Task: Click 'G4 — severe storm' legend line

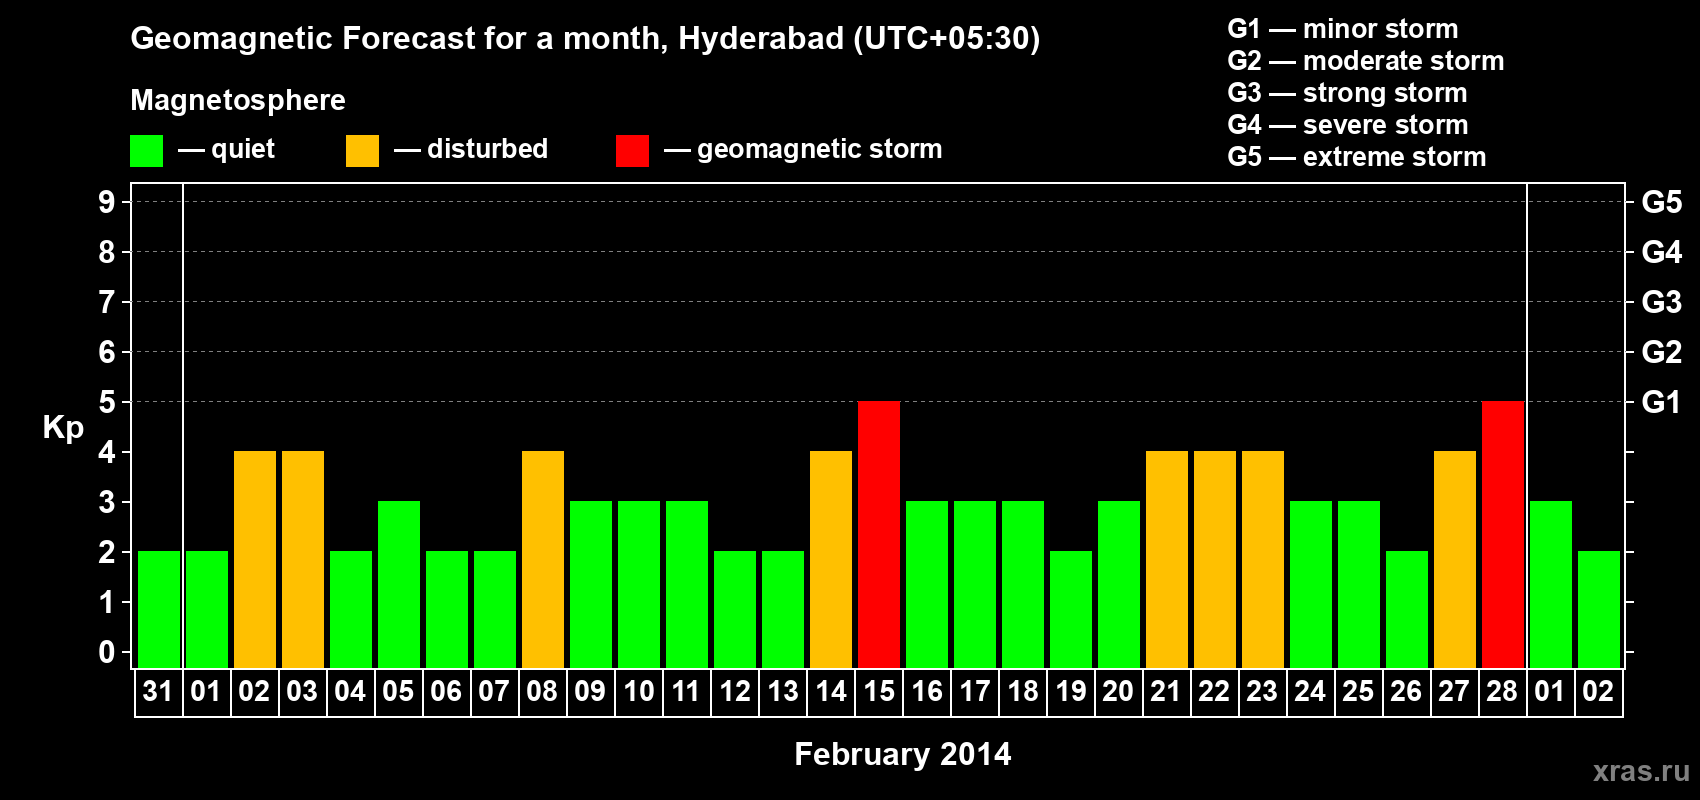Action: click(1348, 125)
